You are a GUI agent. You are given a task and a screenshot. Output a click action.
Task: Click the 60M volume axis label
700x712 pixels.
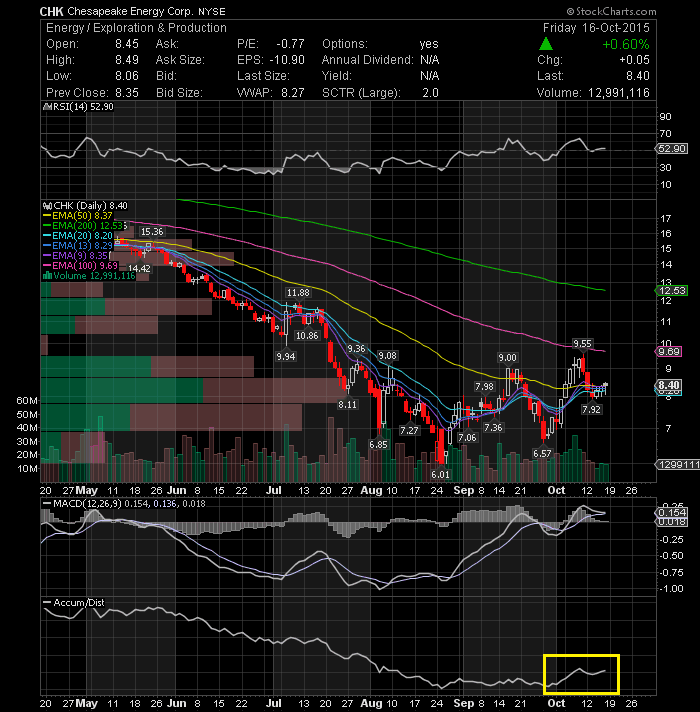(x=27, y=400)
